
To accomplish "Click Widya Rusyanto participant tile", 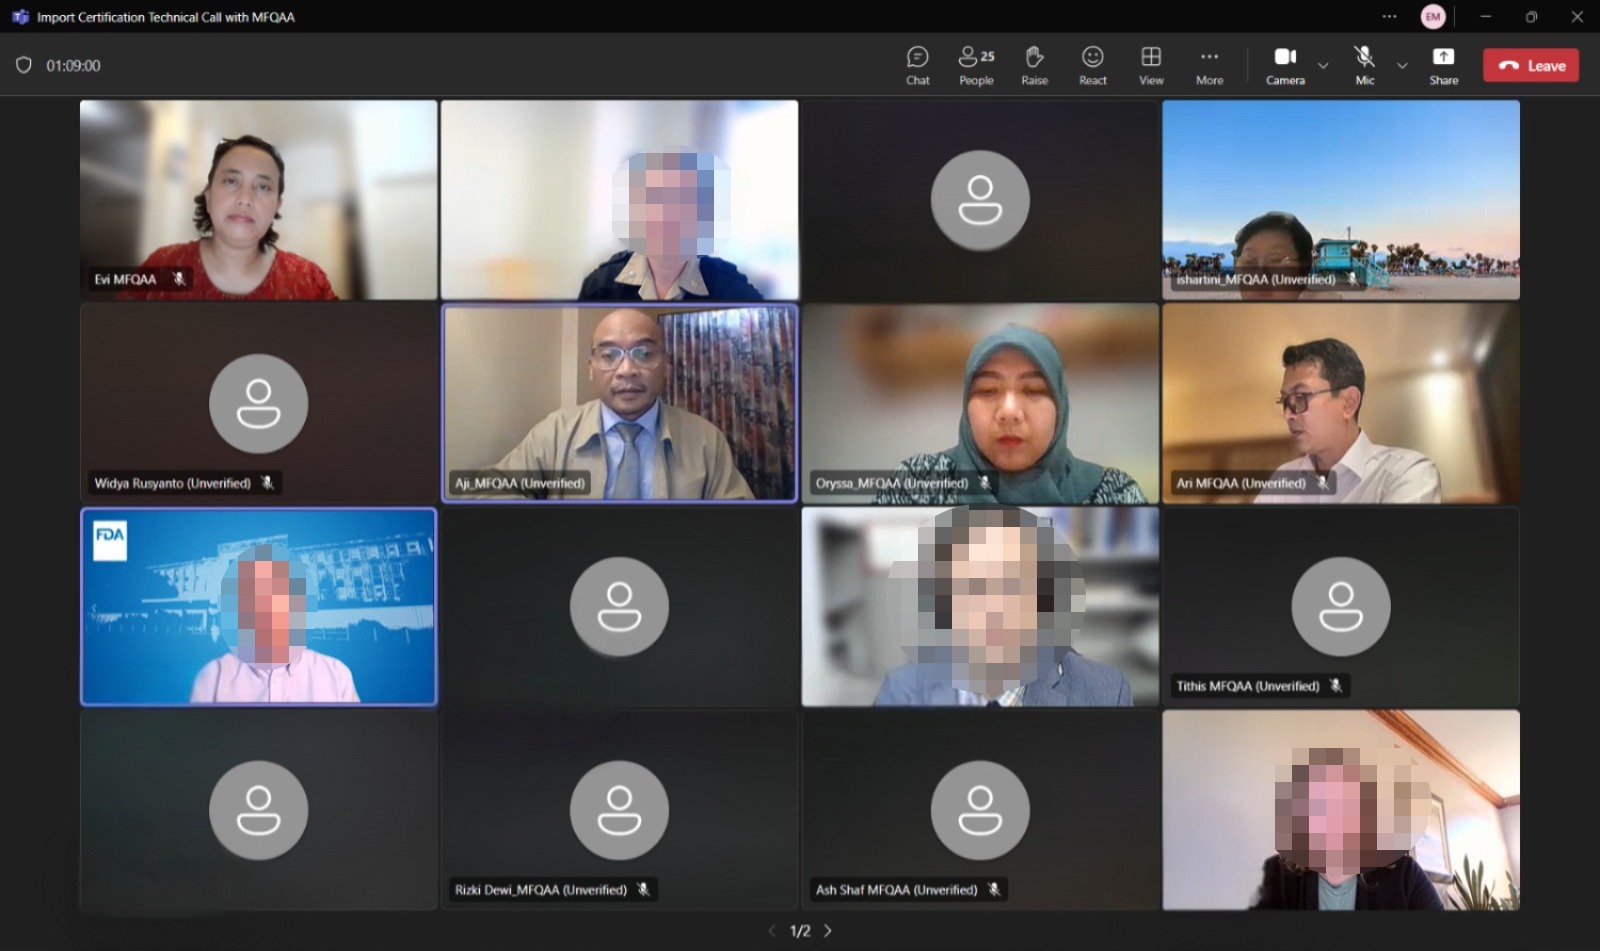I will (x=258, y=402).
